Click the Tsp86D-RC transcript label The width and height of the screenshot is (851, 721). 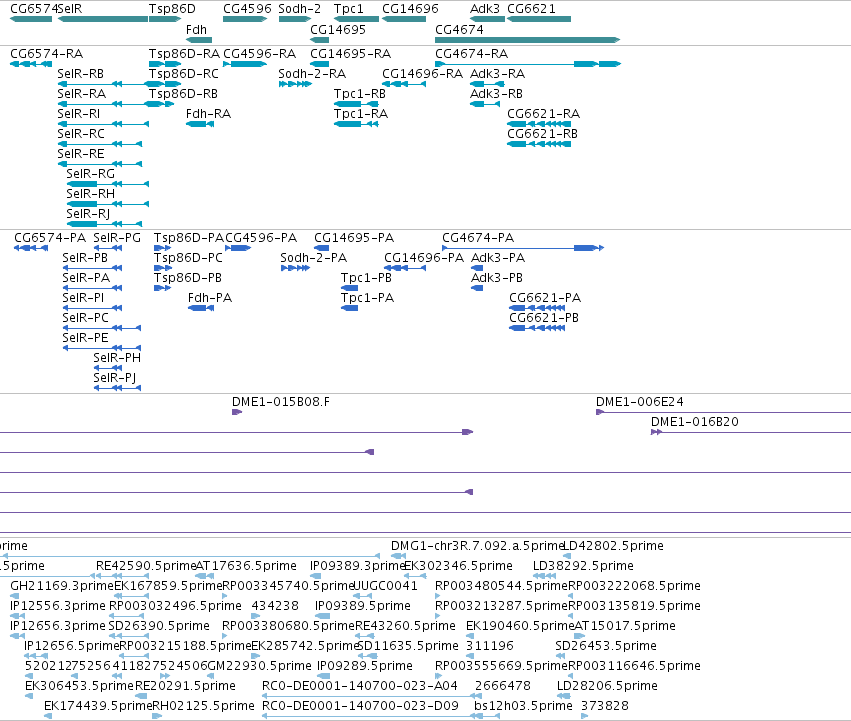184,74
